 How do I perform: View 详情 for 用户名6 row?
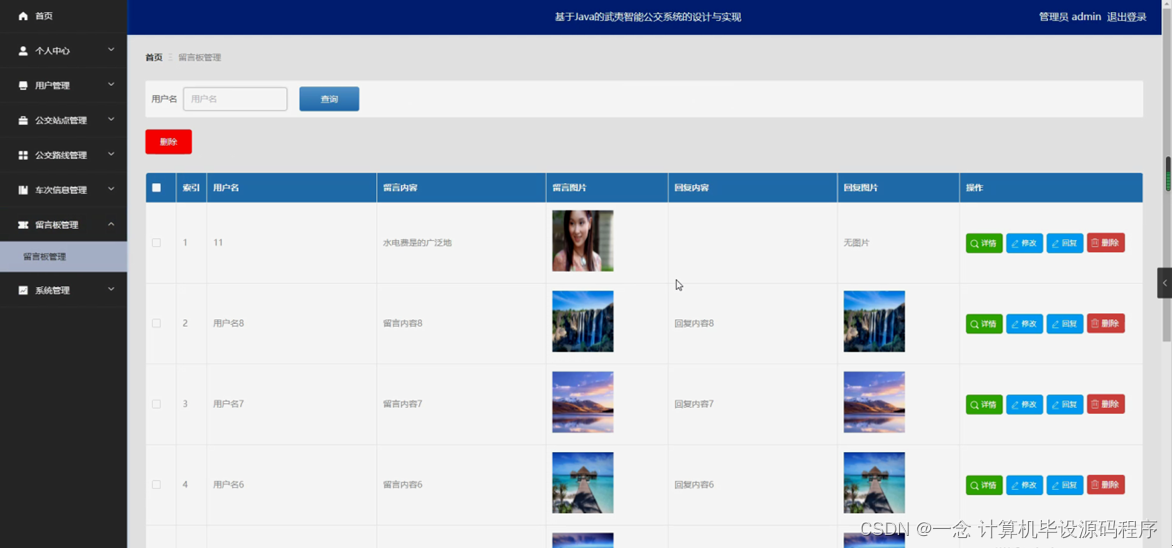984,485
